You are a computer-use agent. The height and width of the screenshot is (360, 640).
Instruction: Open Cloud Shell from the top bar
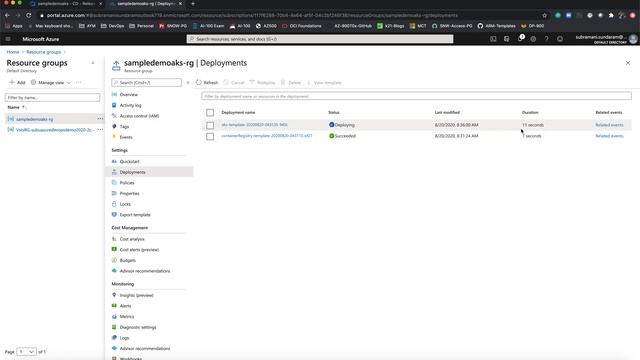[493, 39]
